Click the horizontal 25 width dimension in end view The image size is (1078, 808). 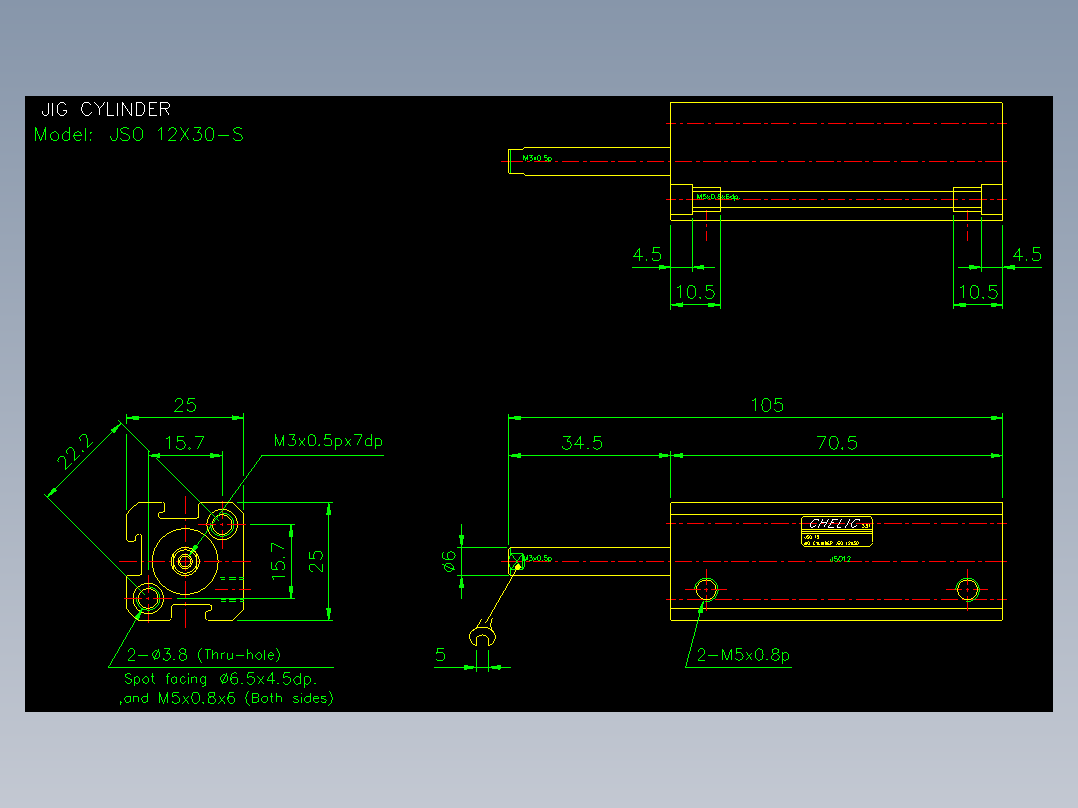185,405
